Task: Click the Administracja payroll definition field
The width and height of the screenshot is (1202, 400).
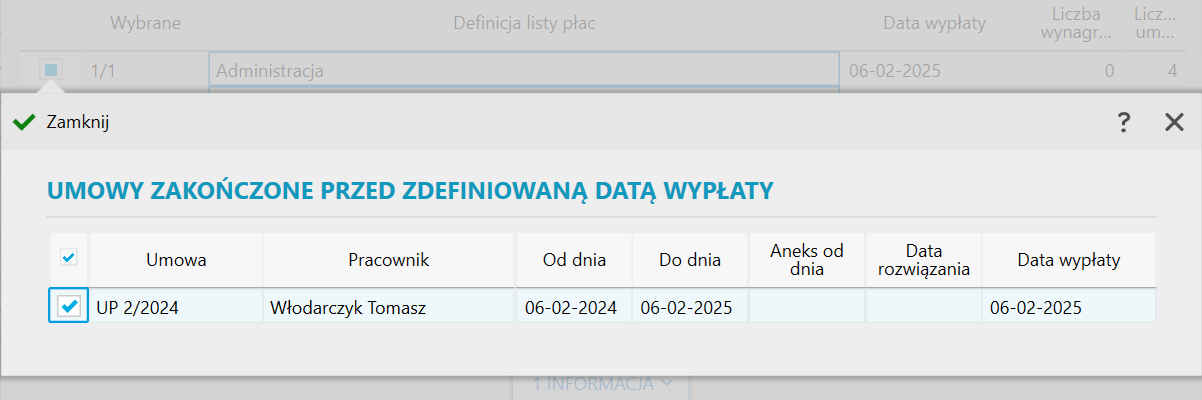Action: pos(523,71)
